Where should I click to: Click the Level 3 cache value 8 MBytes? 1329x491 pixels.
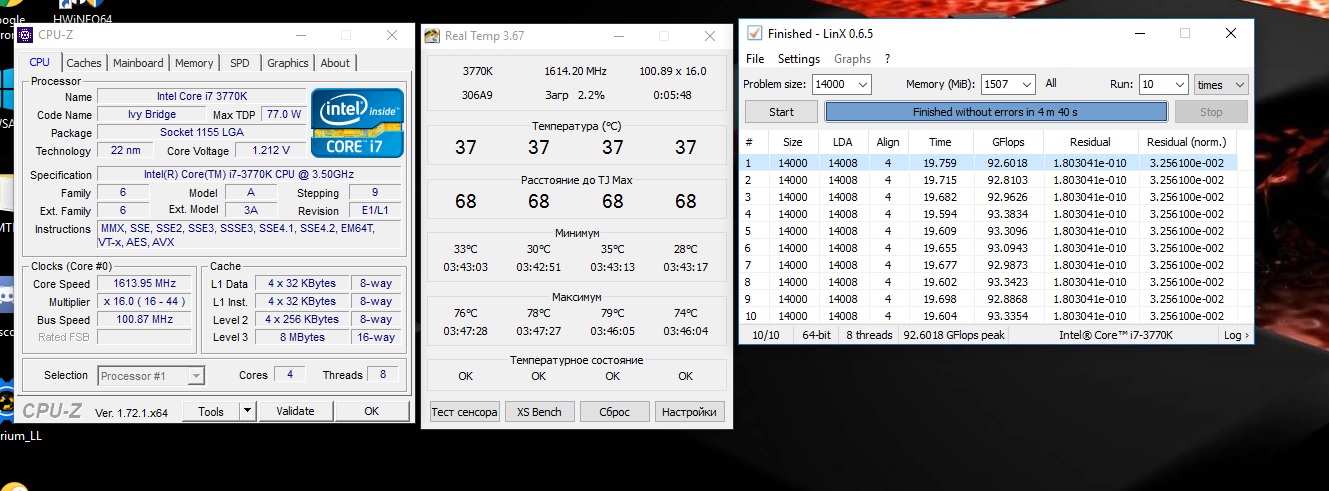[x=301, y=338]
